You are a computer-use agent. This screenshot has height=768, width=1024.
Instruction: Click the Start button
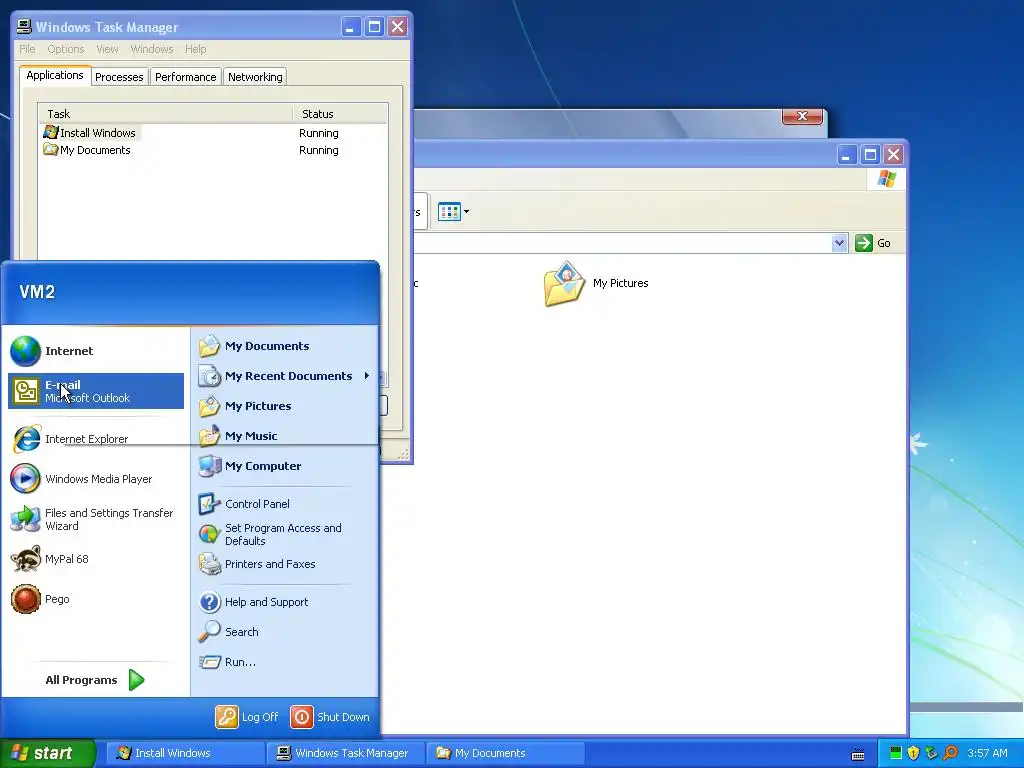pos(48,753)
